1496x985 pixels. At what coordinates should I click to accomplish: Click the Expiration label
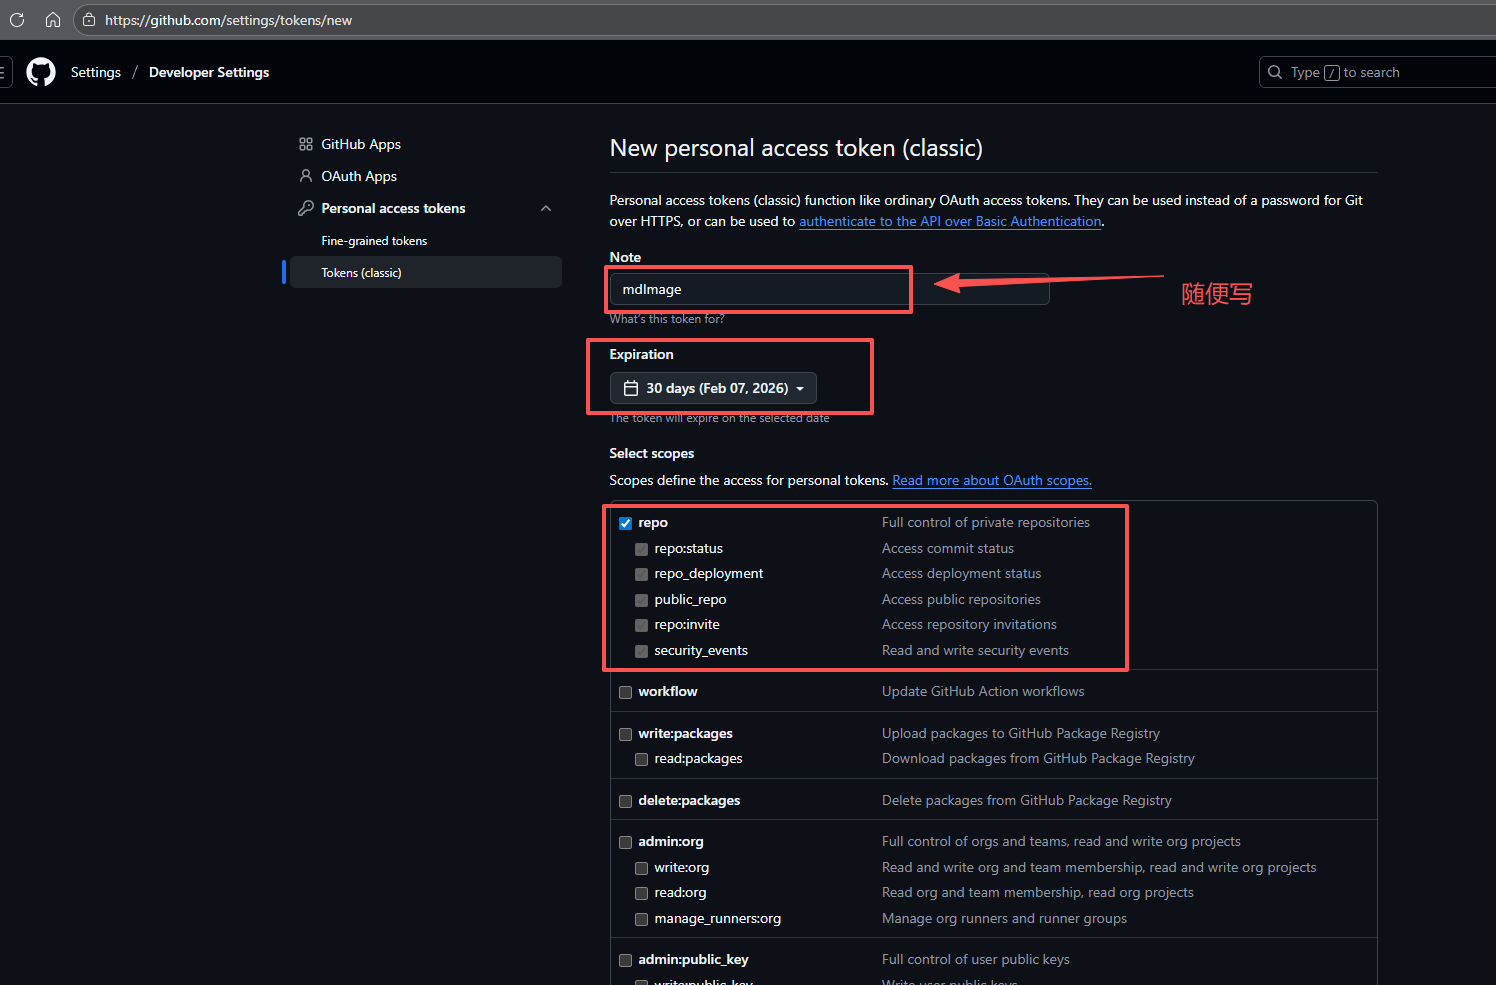(642, 355)
